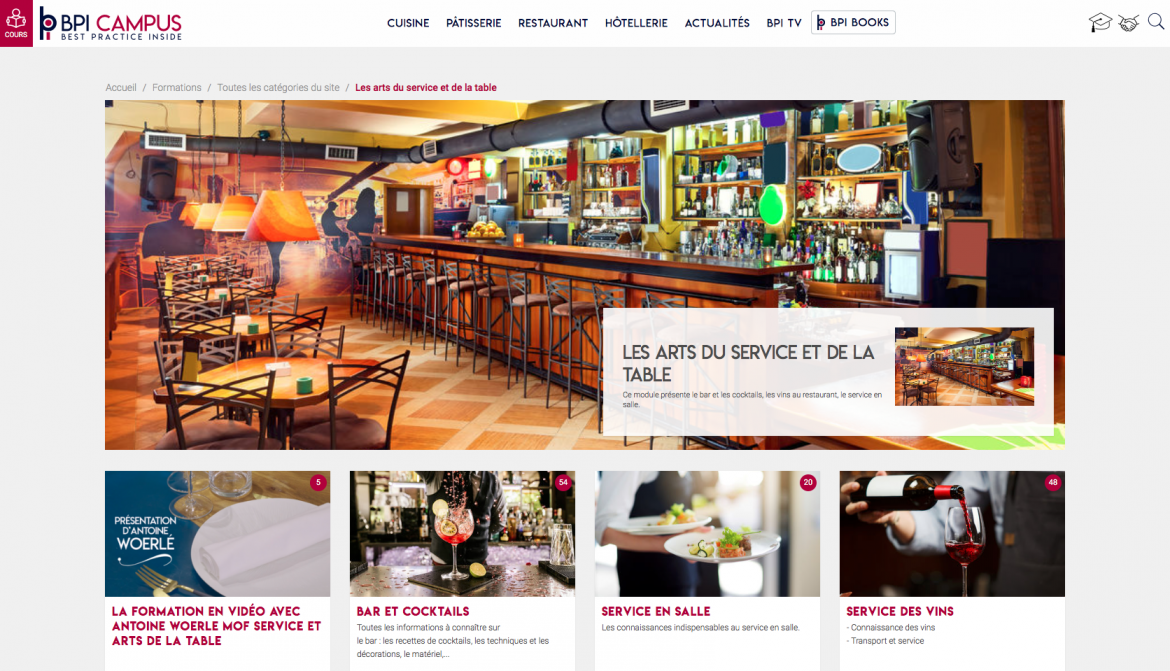Click the handshake icon in header
1170x671 pixels.
(x=1128, y=23)
